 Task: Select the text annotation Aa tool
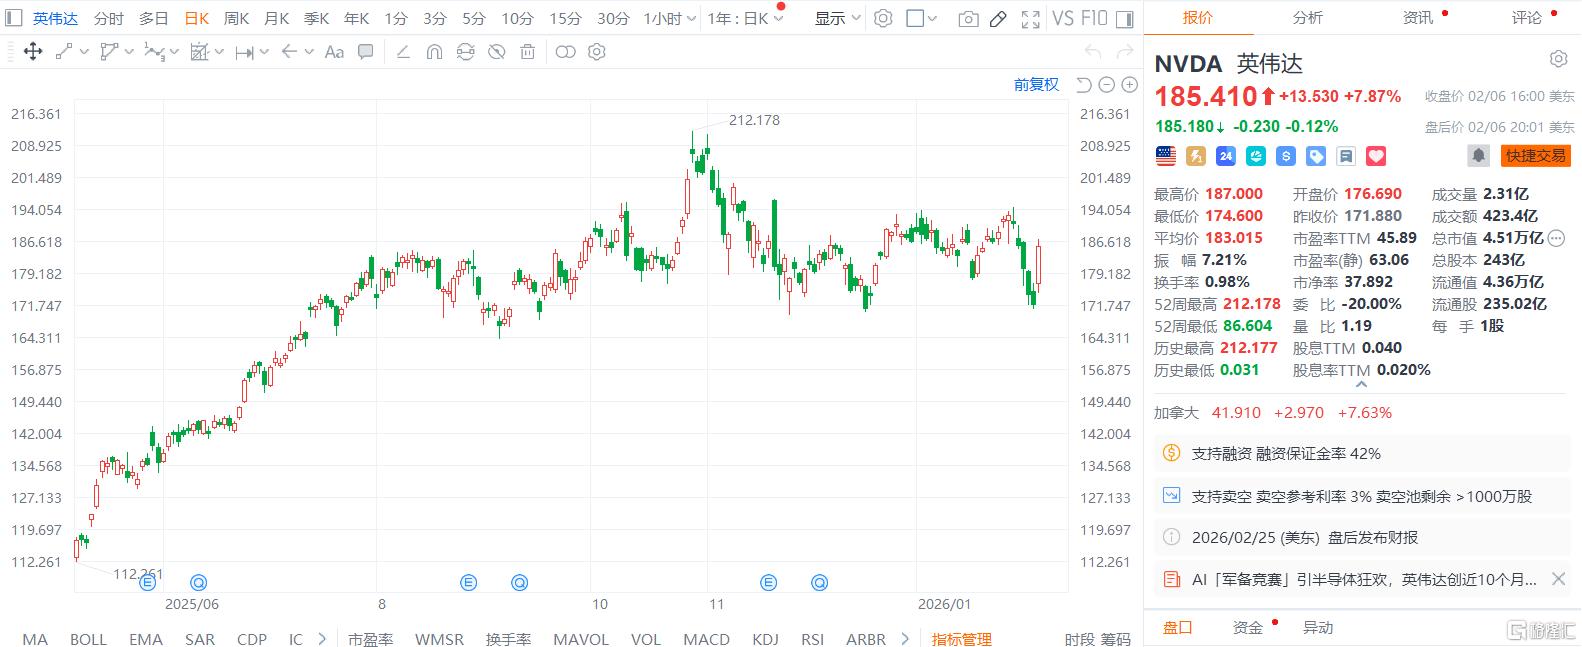(x=335, y=52)
